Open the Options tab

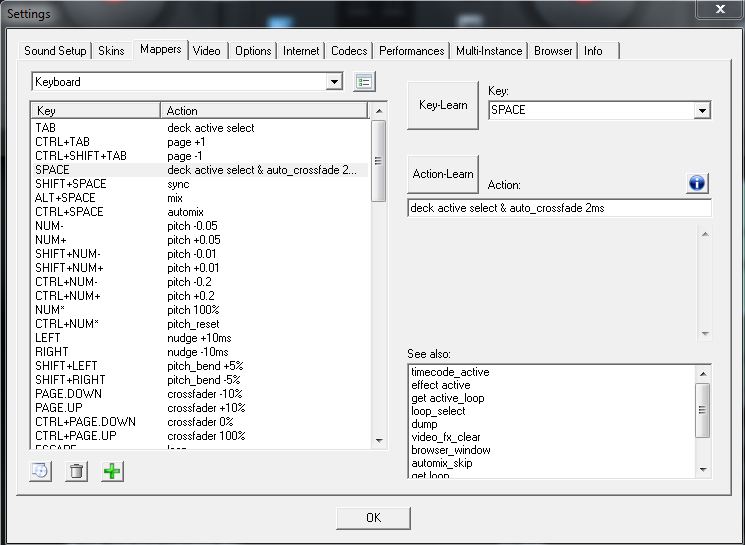[253, 51]
